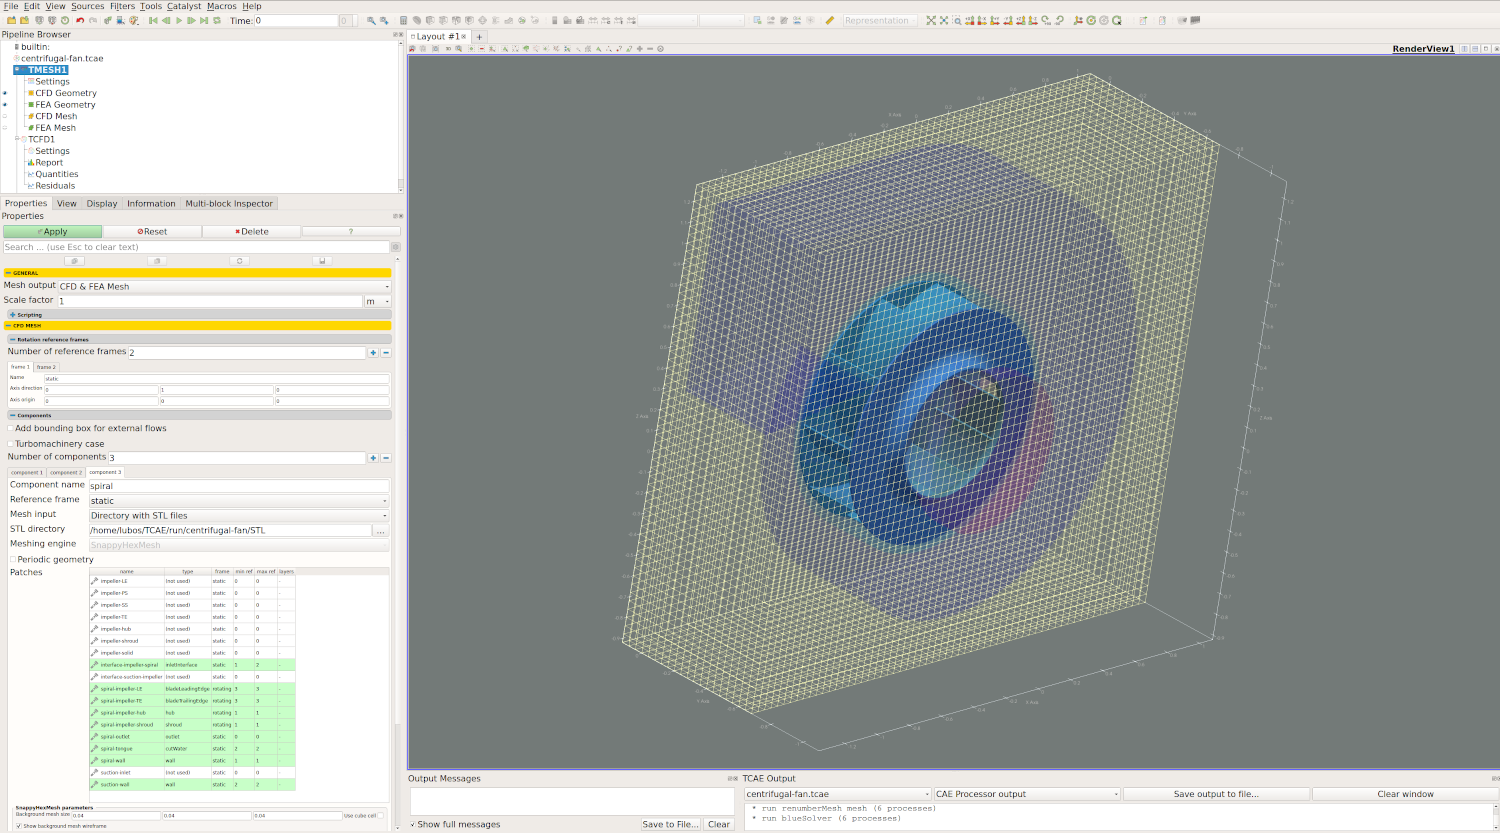Remove a reference frame with the minus button

coord(386,353)
